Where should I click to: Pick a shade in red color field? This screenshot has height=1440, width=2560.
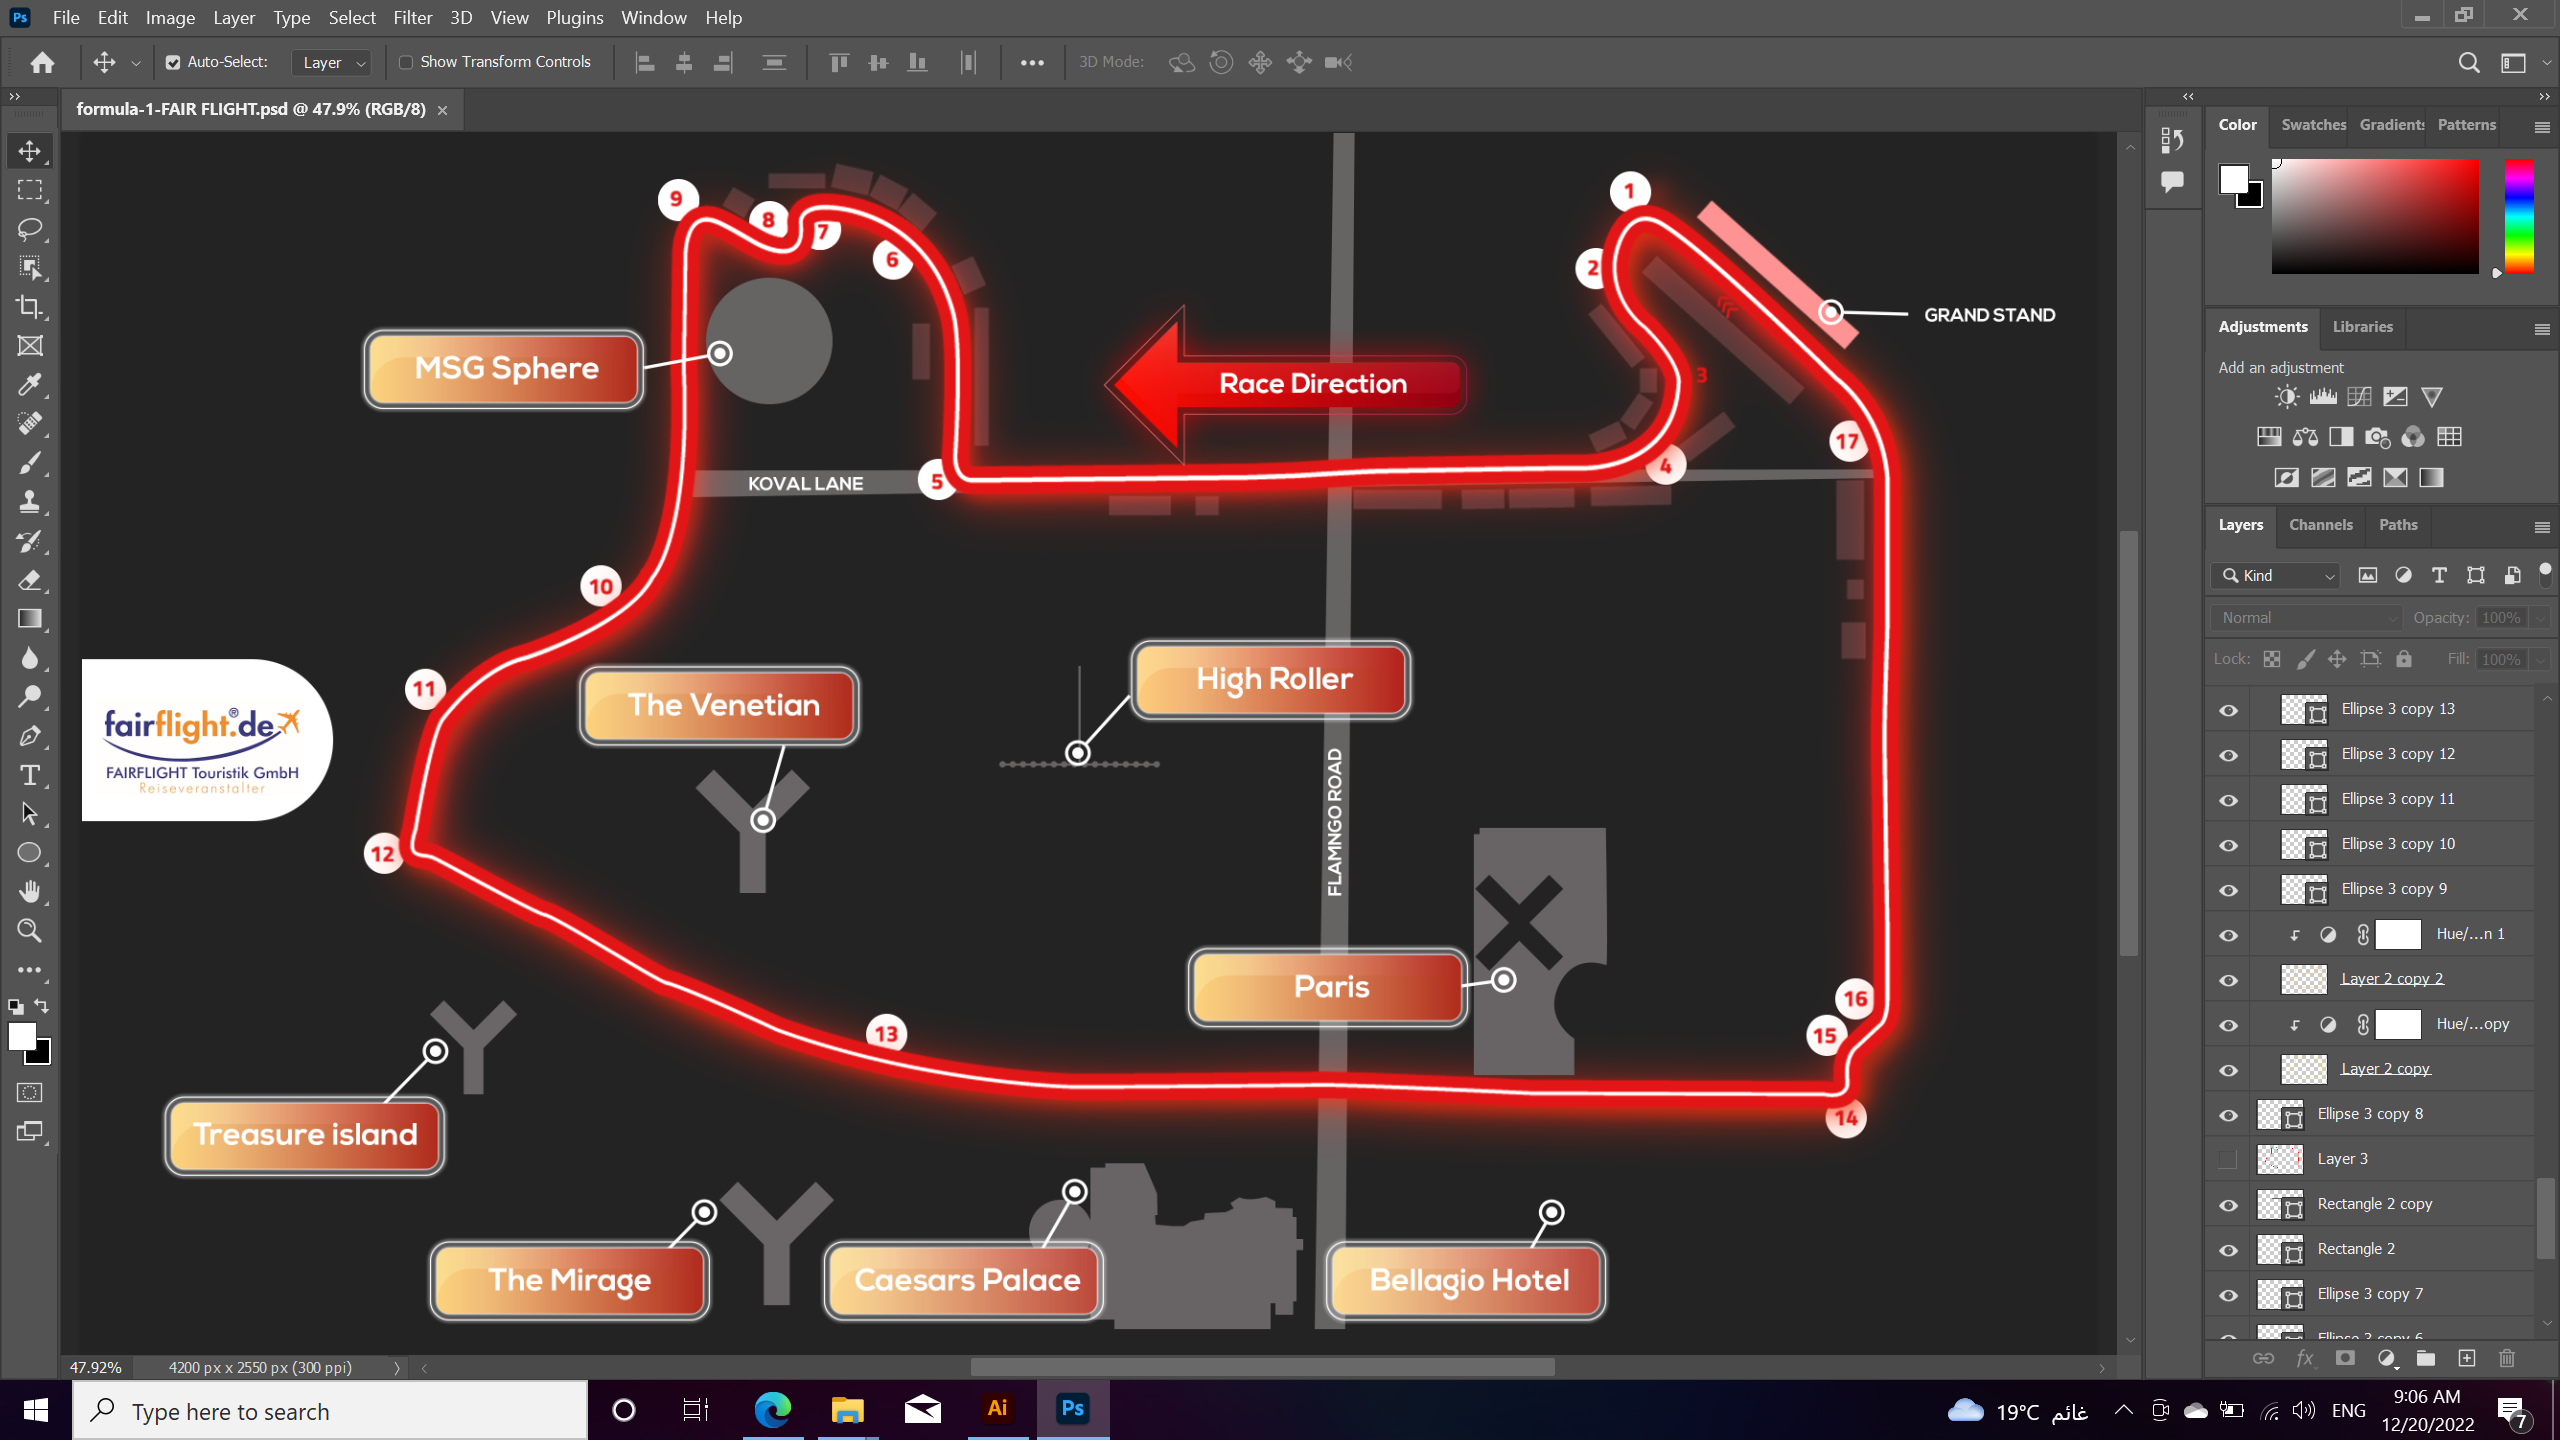[x=2375, y=215]
